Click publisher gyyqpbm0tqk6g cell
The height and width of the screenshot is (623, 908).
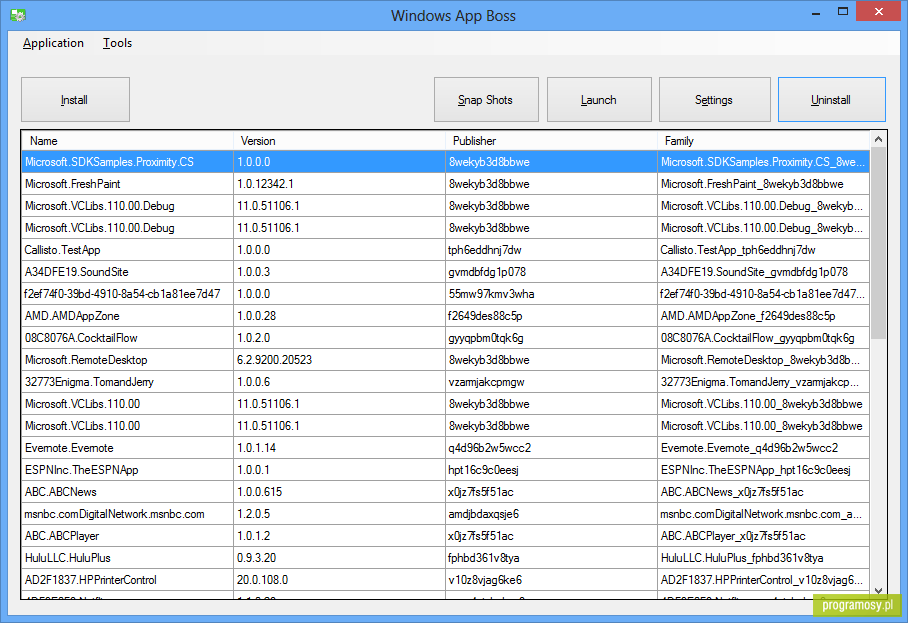tap(551, 338)
